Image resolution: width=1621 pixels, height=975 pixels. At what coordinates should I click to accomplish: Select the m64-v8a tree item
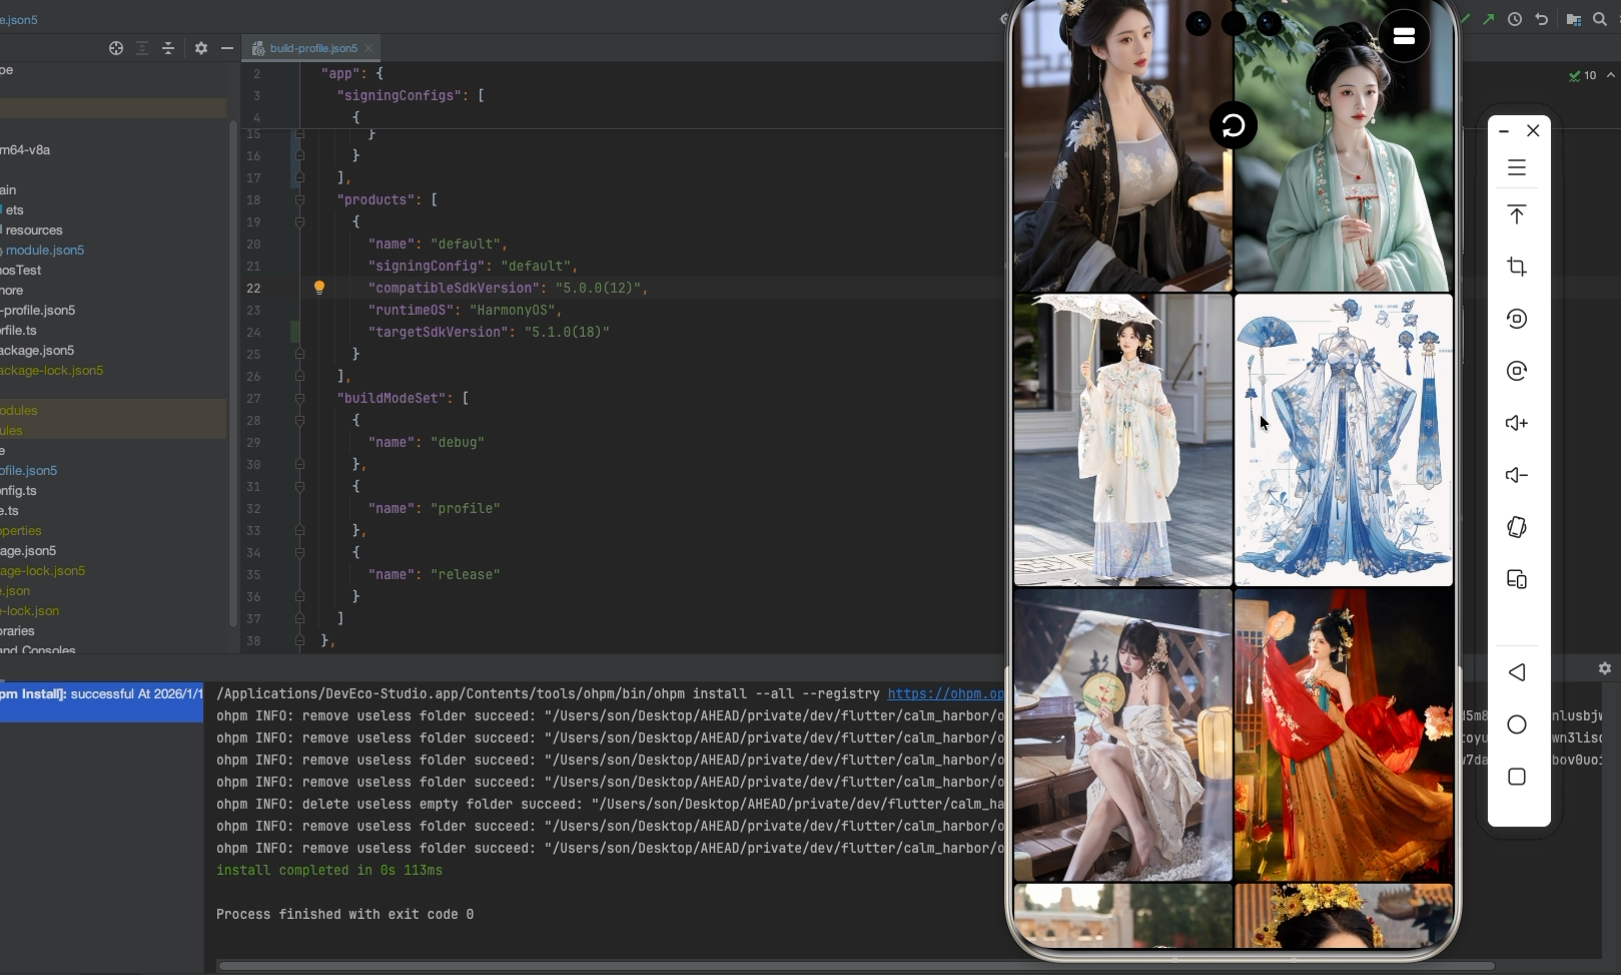pyautogui.click(x=25, y=150)
